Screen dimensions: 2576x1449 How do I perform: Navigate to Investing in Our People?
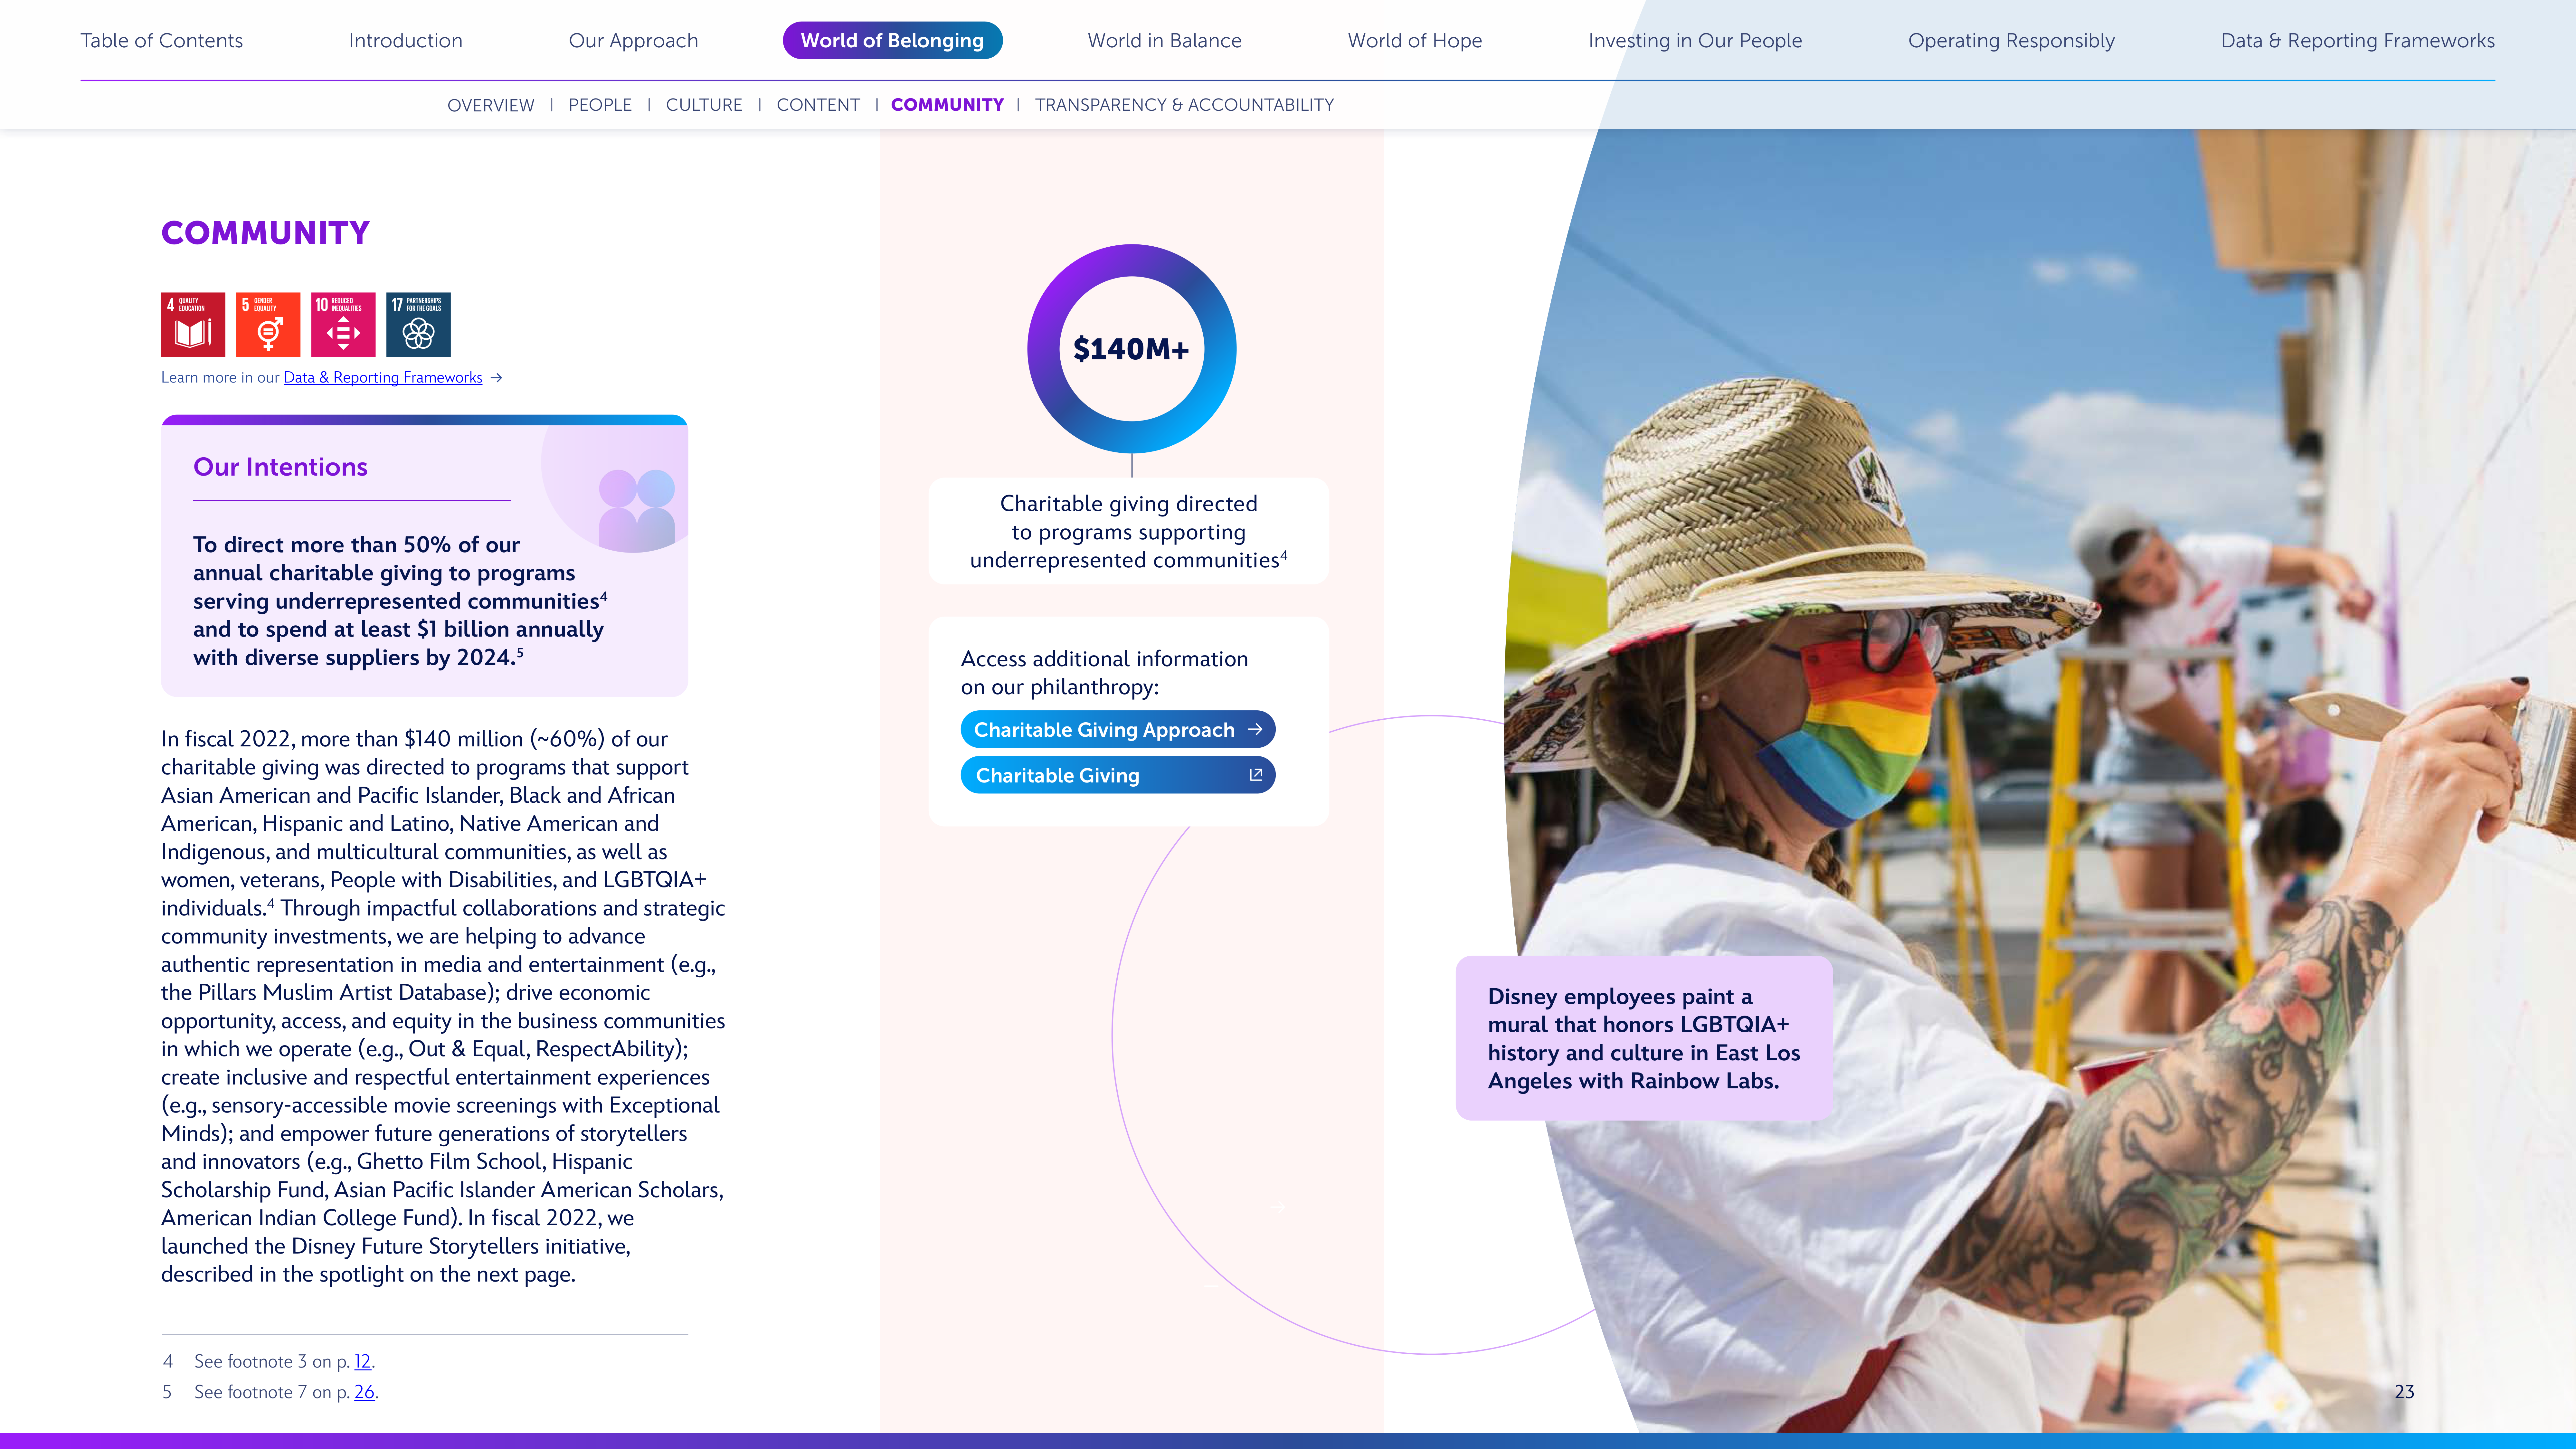(1695, 41)
